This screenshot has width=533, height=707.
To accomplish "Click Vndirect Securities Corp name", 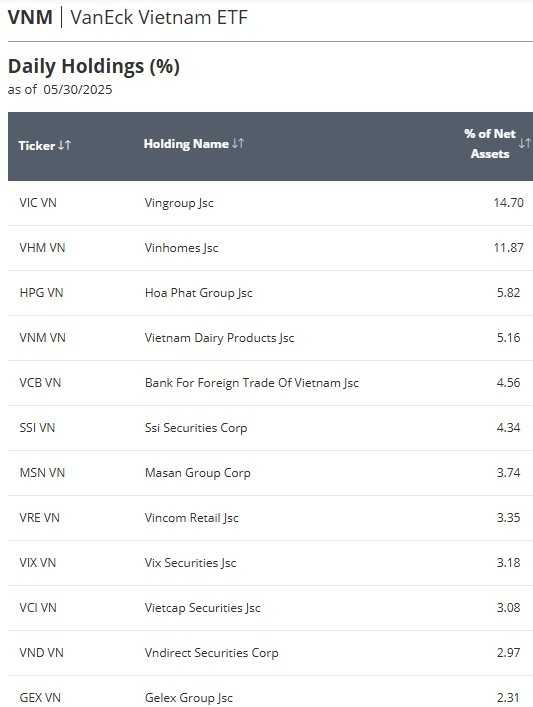I will pyautogui.click(x=211, y=653).
